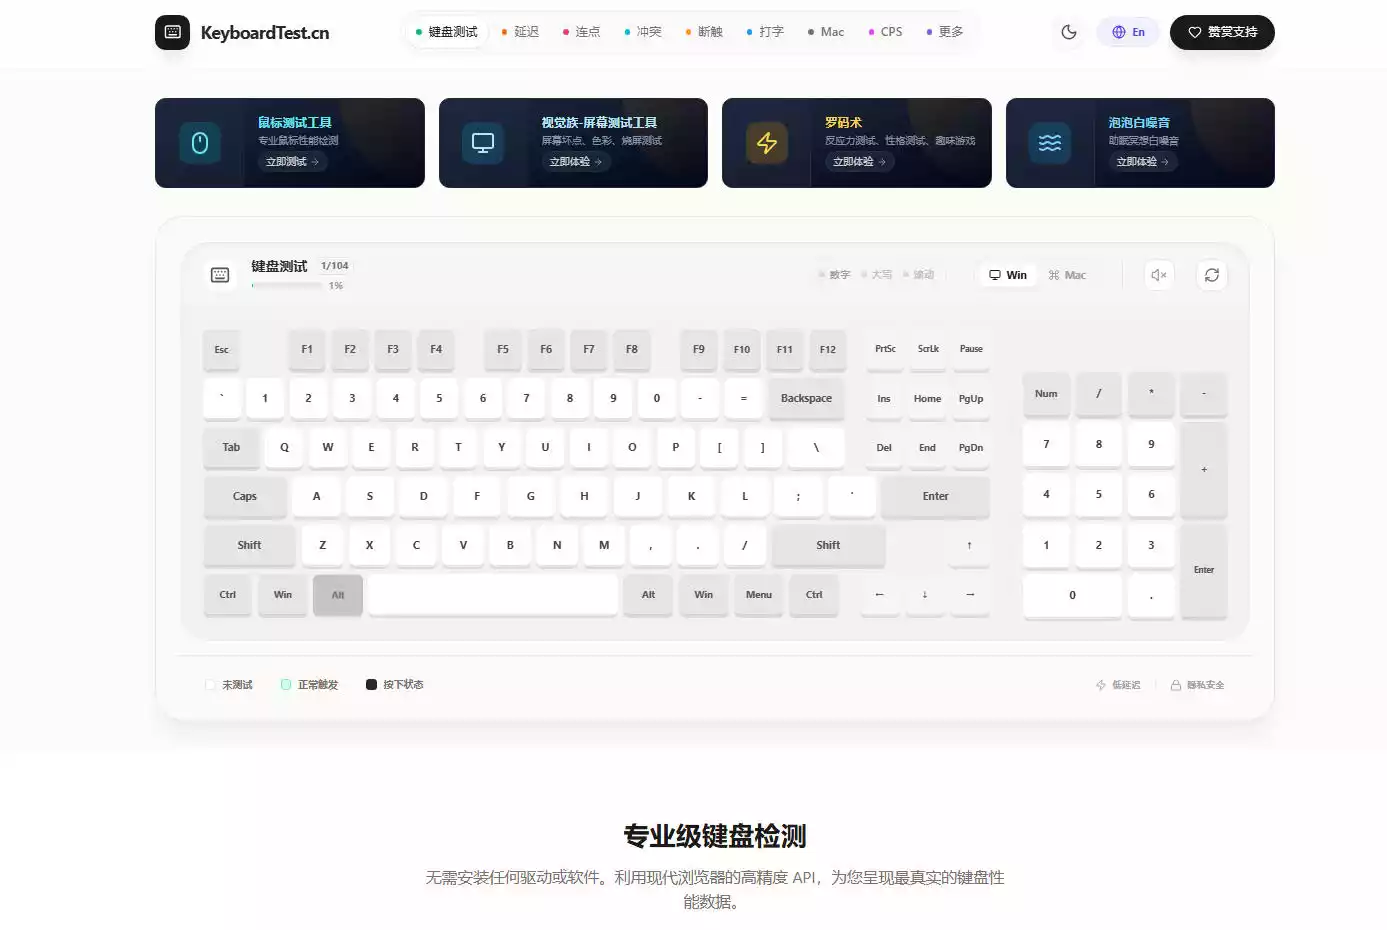Image resolution: width=1387 pixels, height=930 pixels.
Task: Click the 隐私安全 lock icon
Action: tap(1176, 685)
